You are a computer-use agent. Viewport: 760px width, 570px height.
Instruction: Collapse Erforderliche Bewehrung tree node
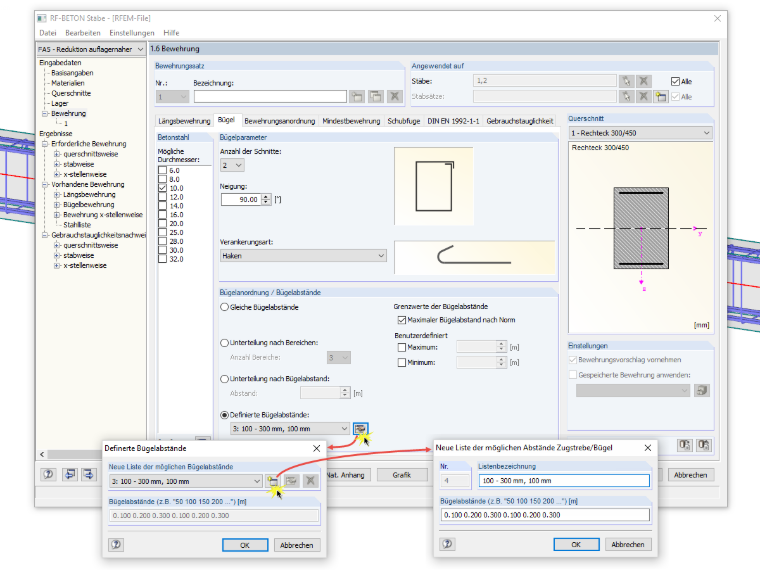[45, 144]
